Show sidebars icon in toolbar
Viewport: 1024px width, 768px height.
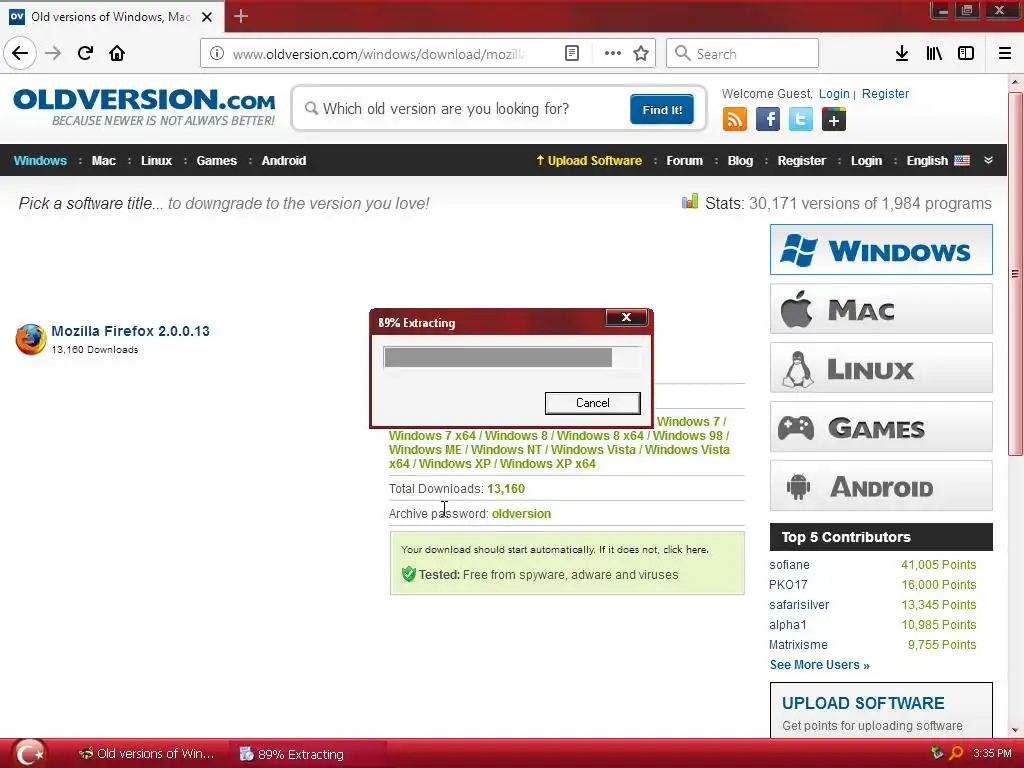tap(966, 54)
